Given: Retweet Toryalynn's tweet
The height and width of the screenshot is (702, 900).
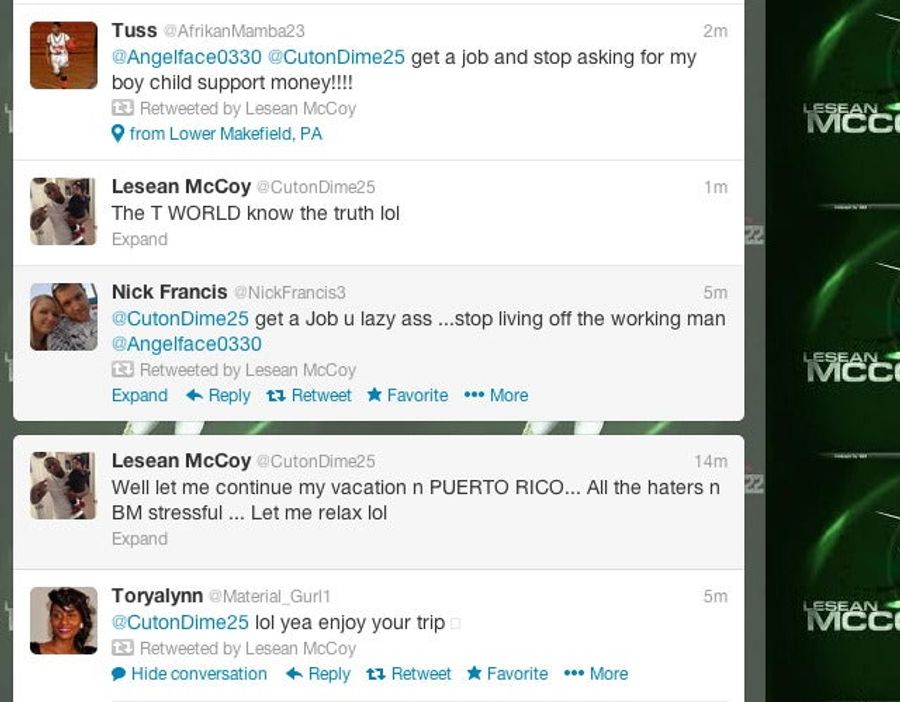Looking at the screenshot, I should tap(409, 673).
